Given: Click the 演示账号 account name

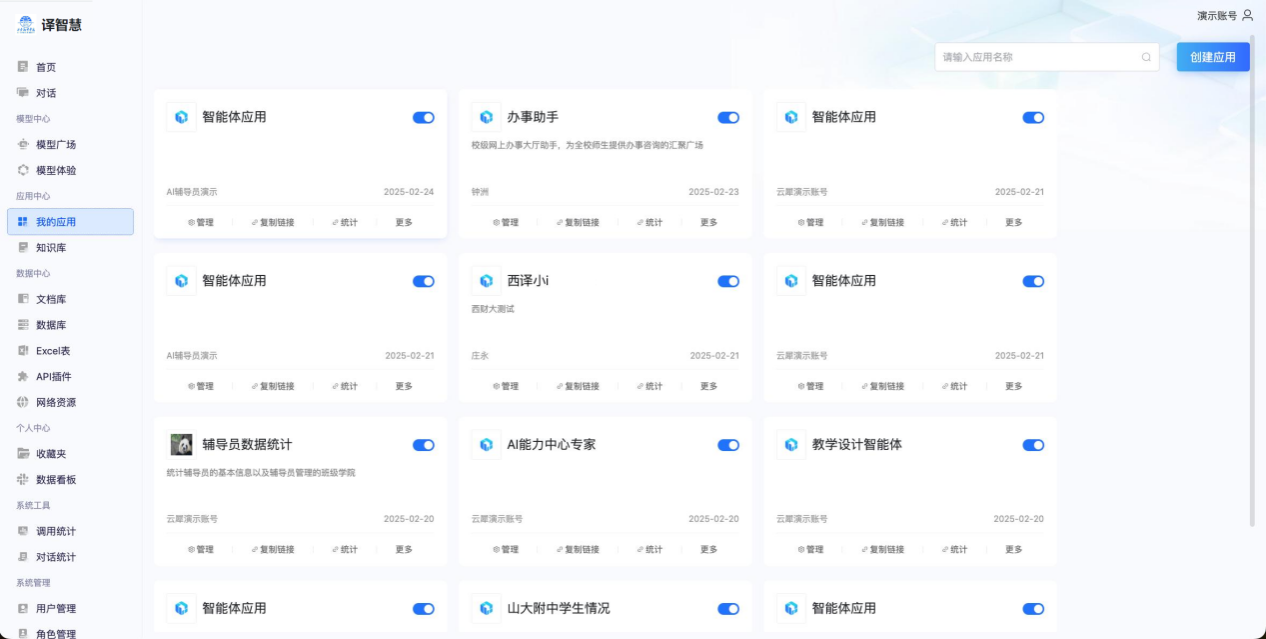Looking at the screenshot, I should (x=1217, y=16).
